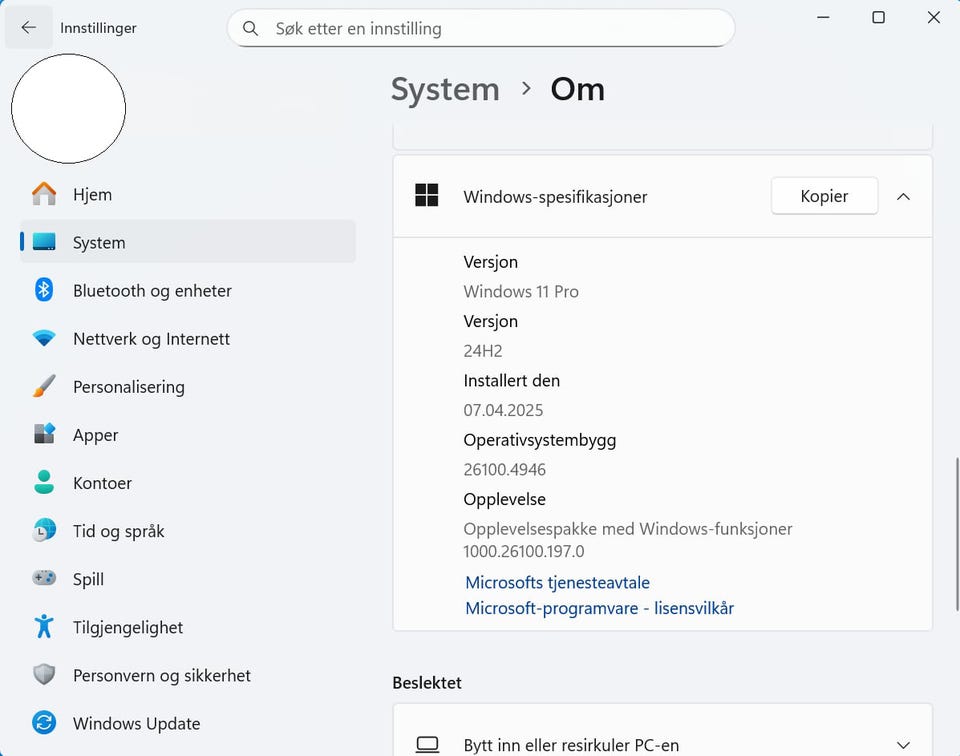Click the user profile picture circle
The height and width of the screenshot is (756, 960).
68,109
